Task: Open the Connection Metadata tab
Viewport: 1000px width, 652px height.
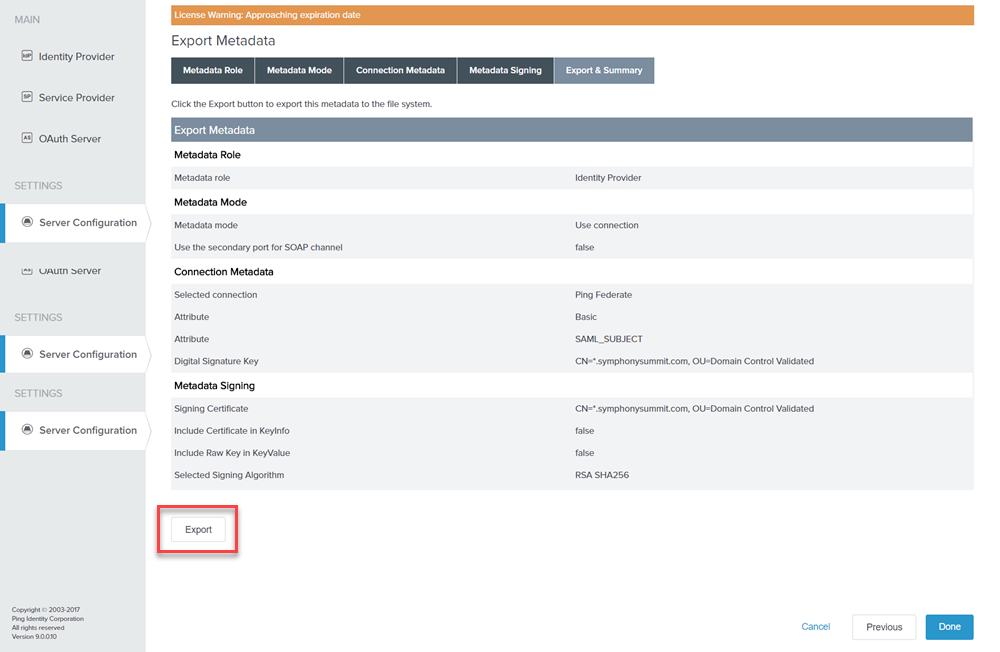Action: click(400, 71)
